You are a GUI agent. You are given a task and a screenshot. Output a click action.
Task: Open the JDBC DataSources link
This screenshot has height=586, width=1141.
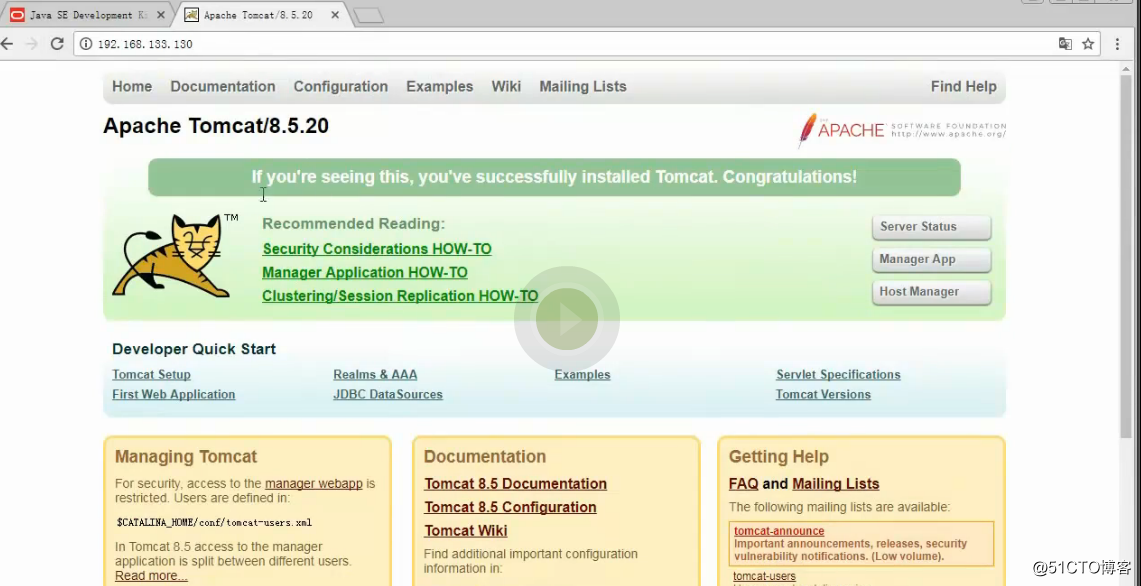click(388, 395)
